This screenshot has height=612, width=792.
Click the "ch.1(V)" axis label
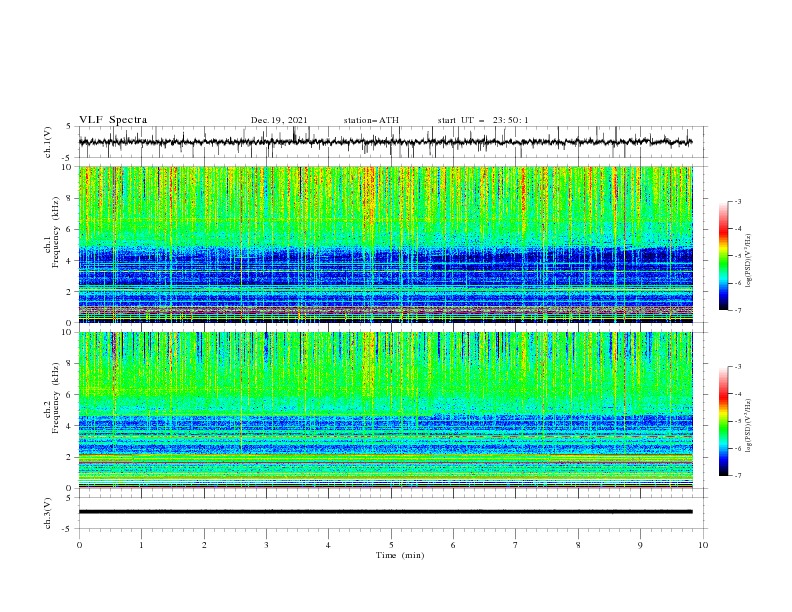click(48, 142)
